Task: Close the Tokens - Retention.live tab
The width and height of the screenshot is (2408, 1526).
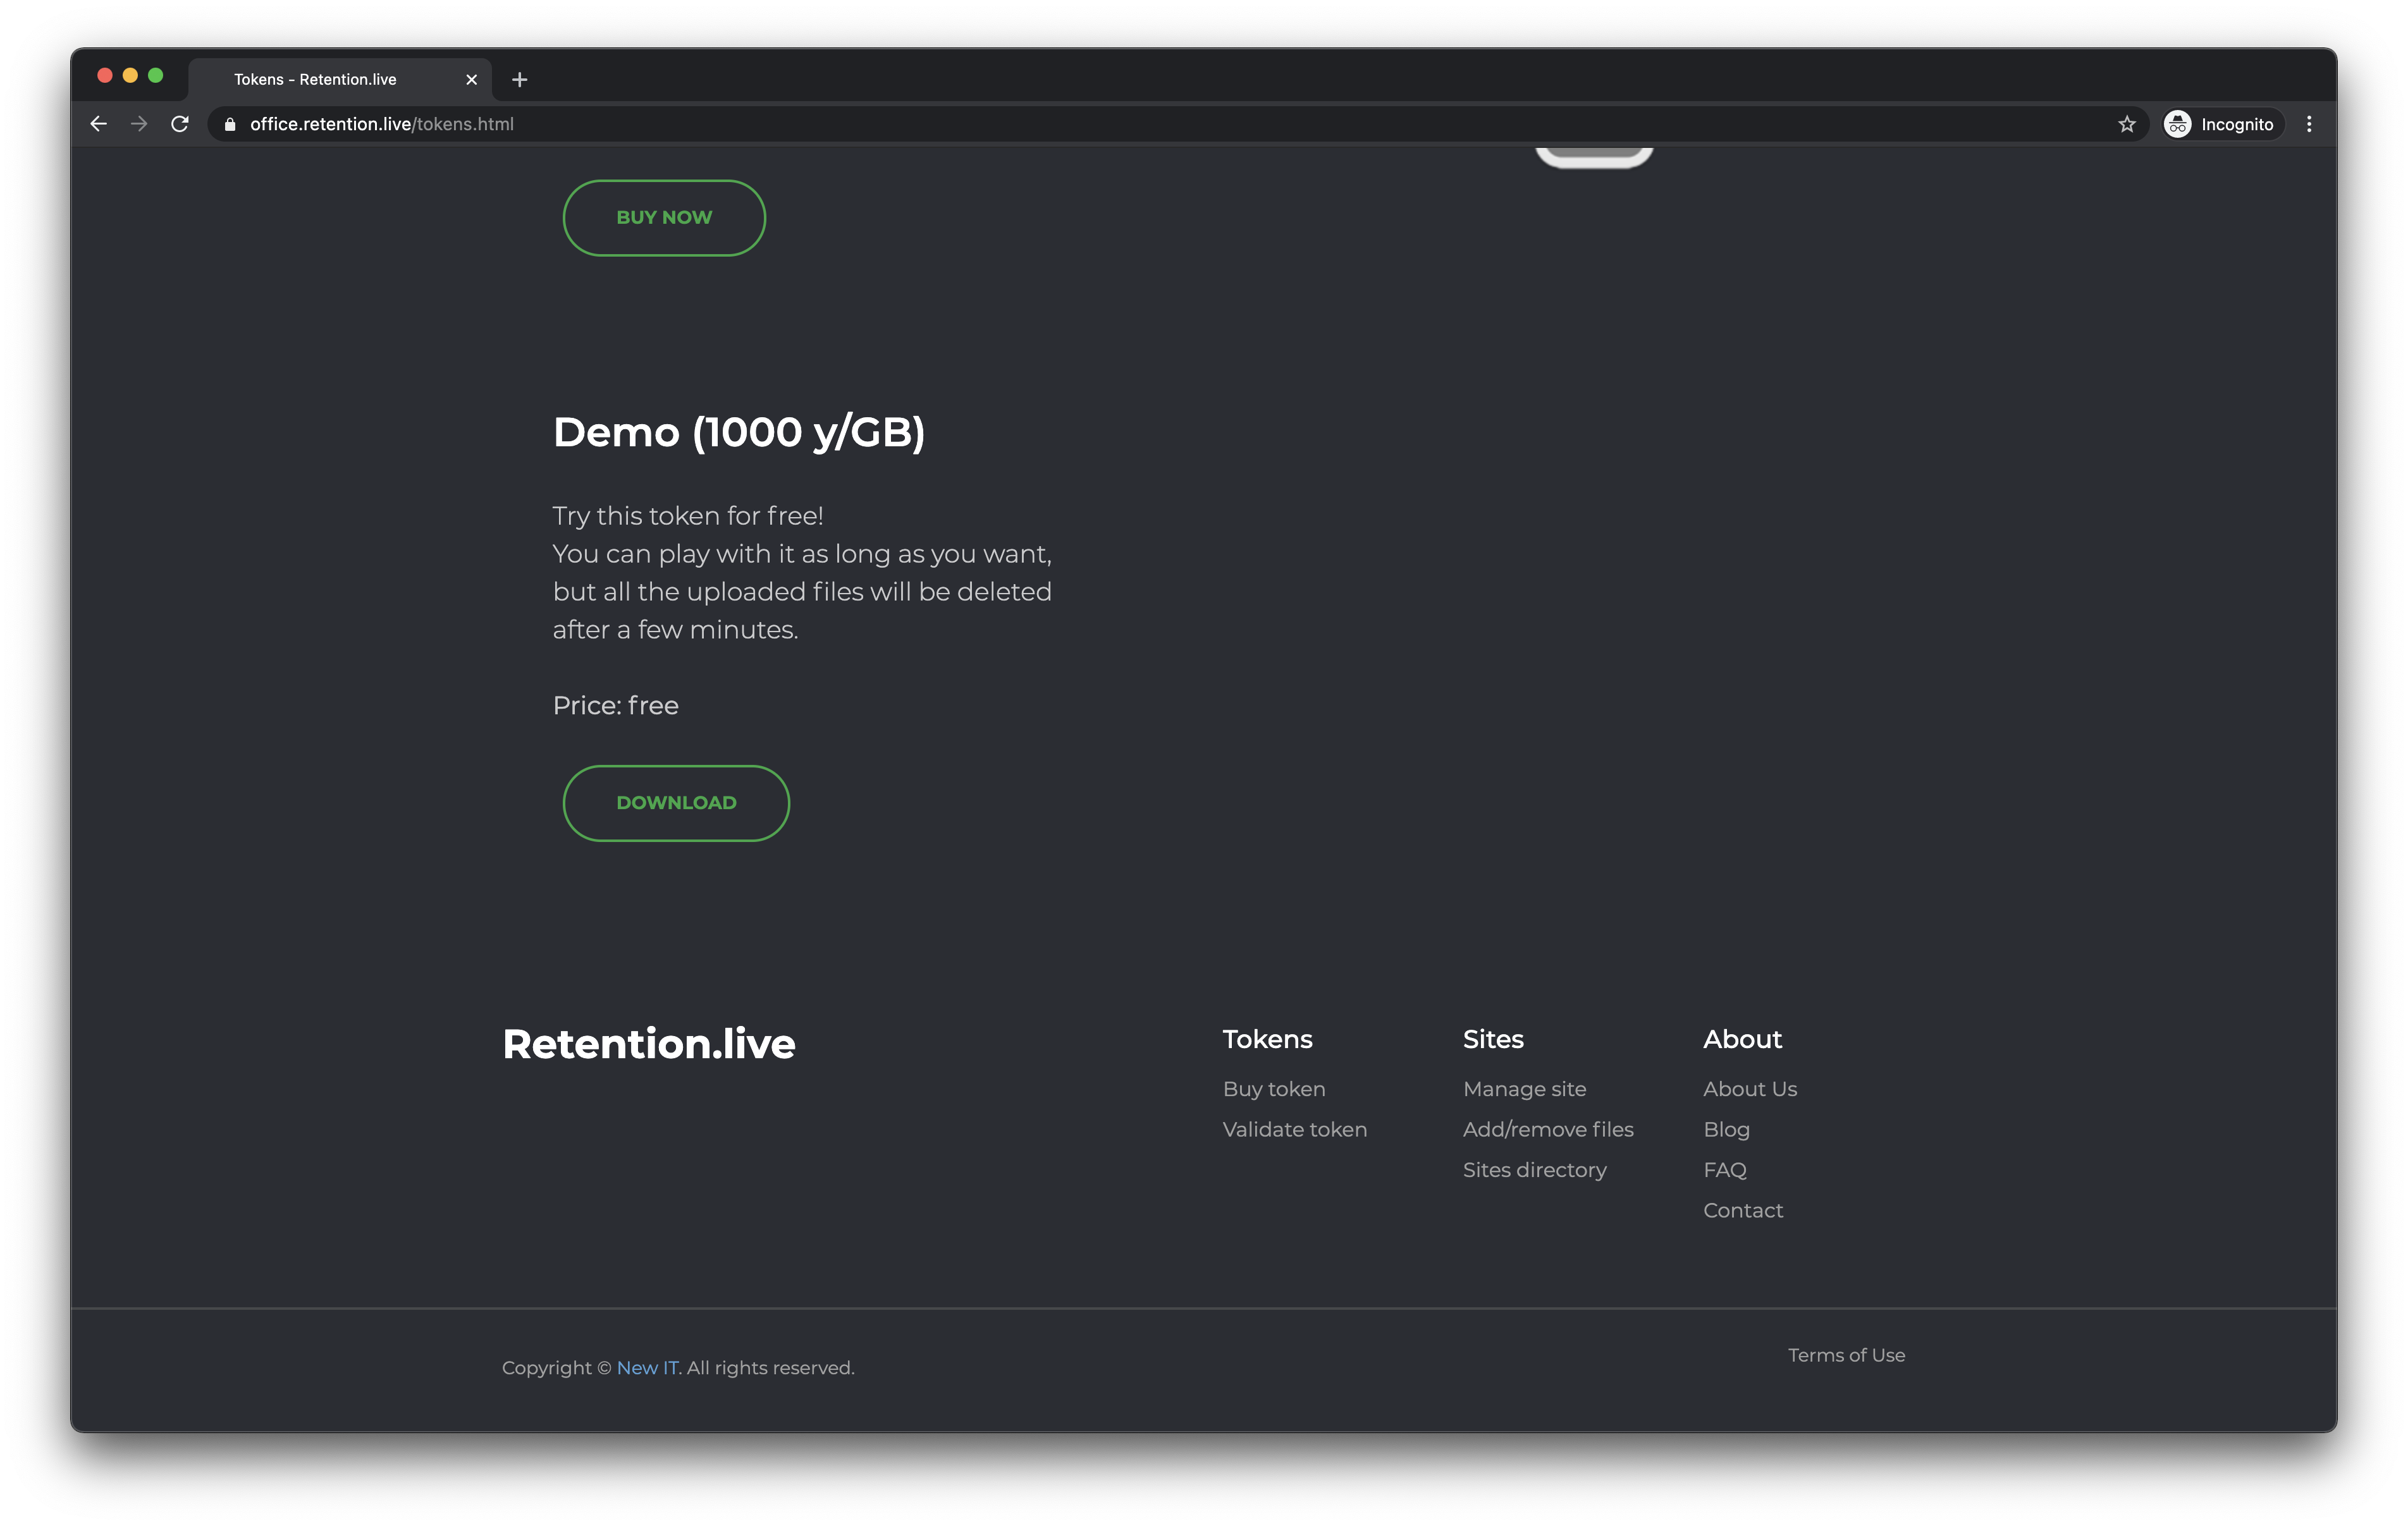Action: [471, 80]
